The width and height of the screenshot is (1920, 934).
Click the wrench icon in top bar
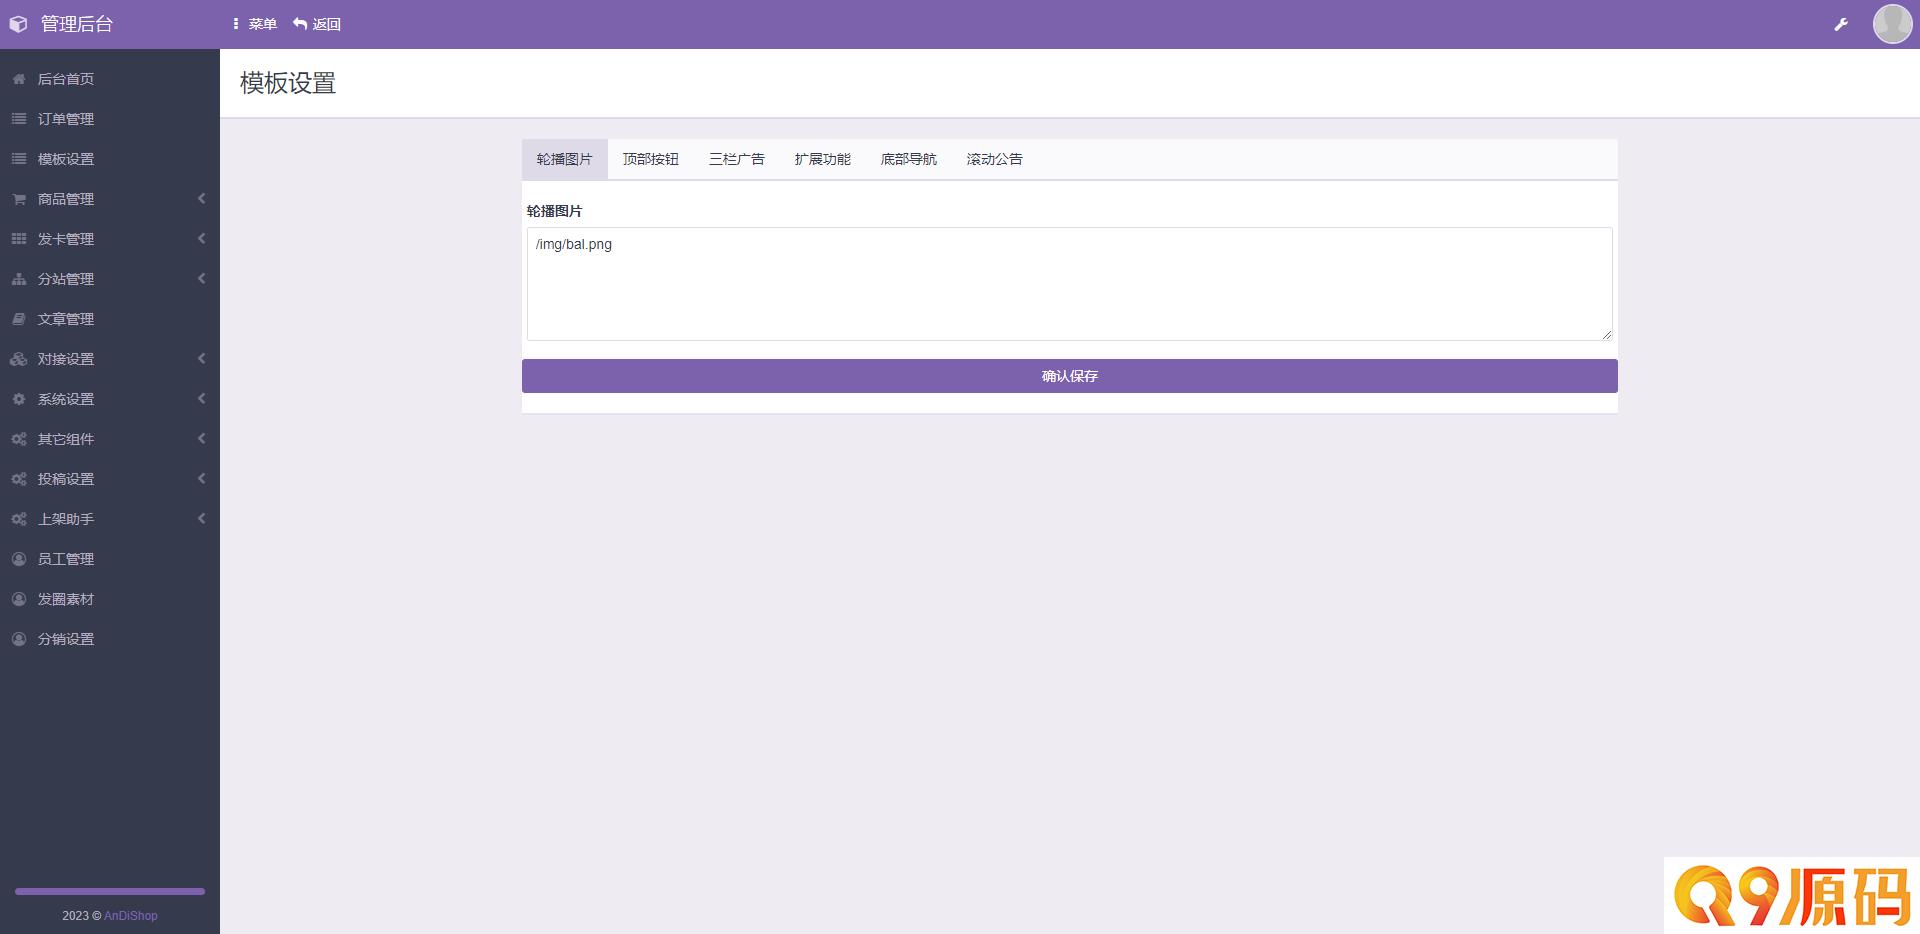point(1841,24)
